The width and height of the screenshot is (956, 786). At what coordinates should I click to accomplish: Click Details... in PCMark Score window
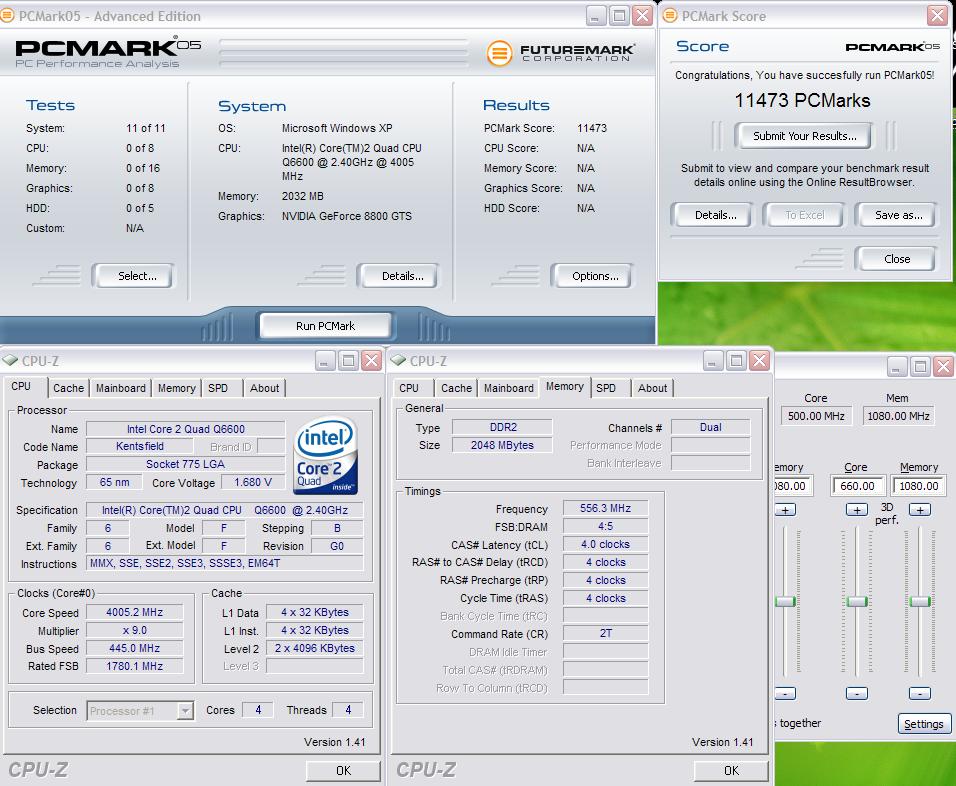pyautogui.click(x=713, y=215)
